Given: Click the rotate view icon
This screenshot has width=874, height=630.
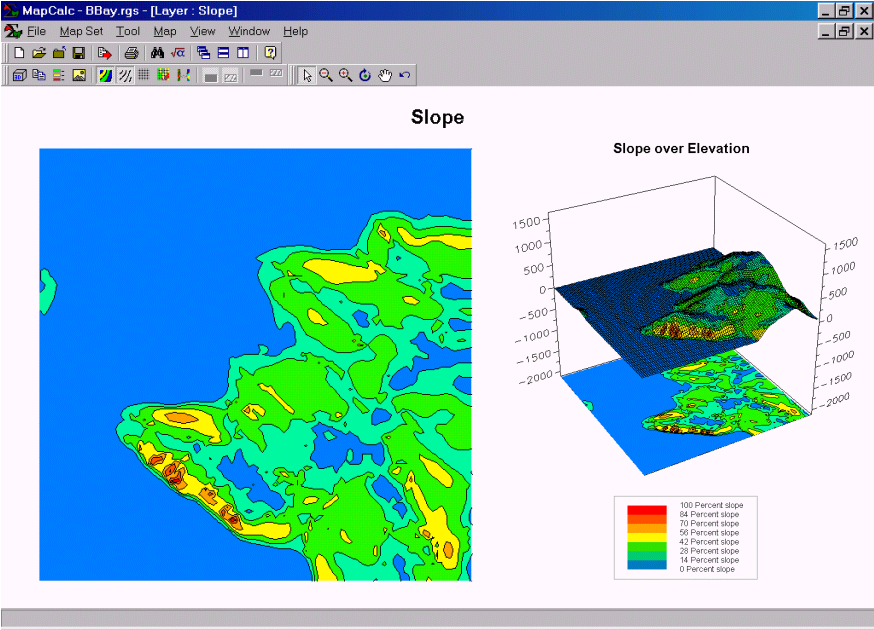Looking at the screenshot, I should point(365,75).
